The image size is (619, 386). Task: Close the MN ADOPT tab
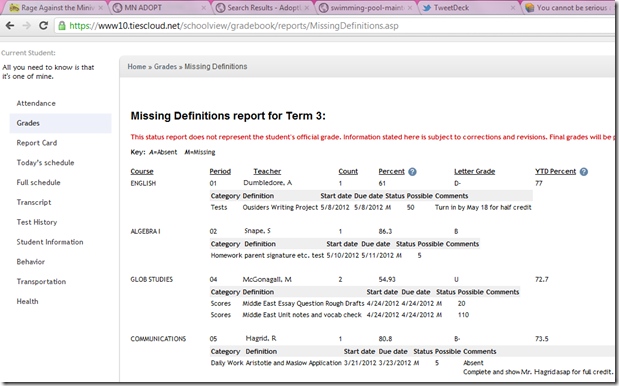pyautogui.click(x=204, y=8)
